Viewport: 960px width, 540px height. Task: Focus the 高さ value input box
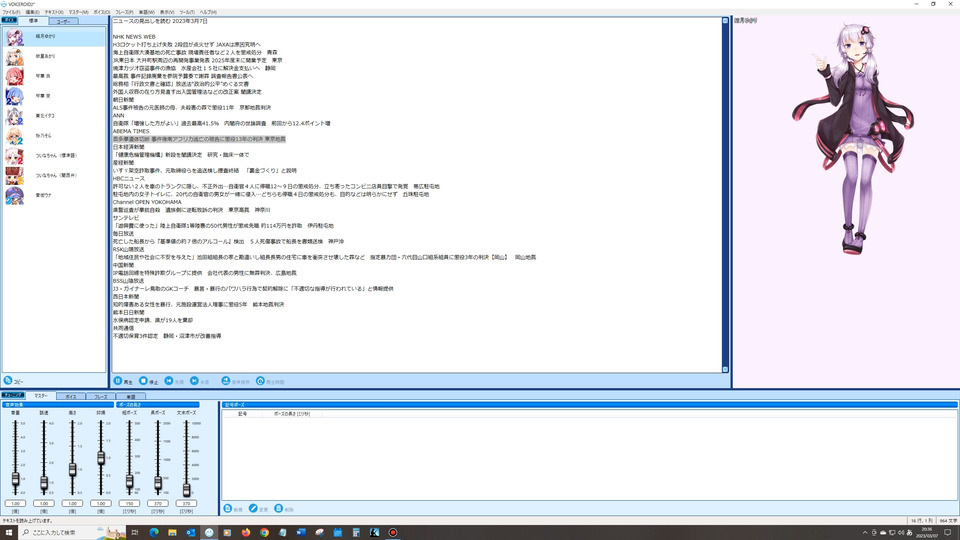coord(72,503)
